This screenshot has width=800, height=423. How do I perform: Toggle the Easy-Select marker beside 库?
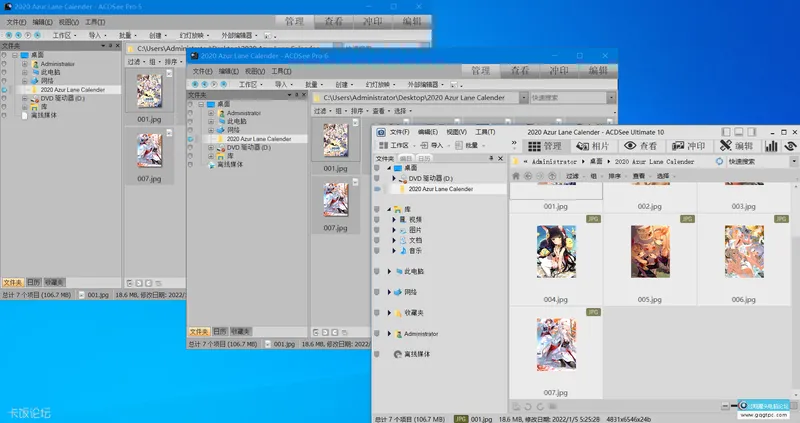[376, 208]
